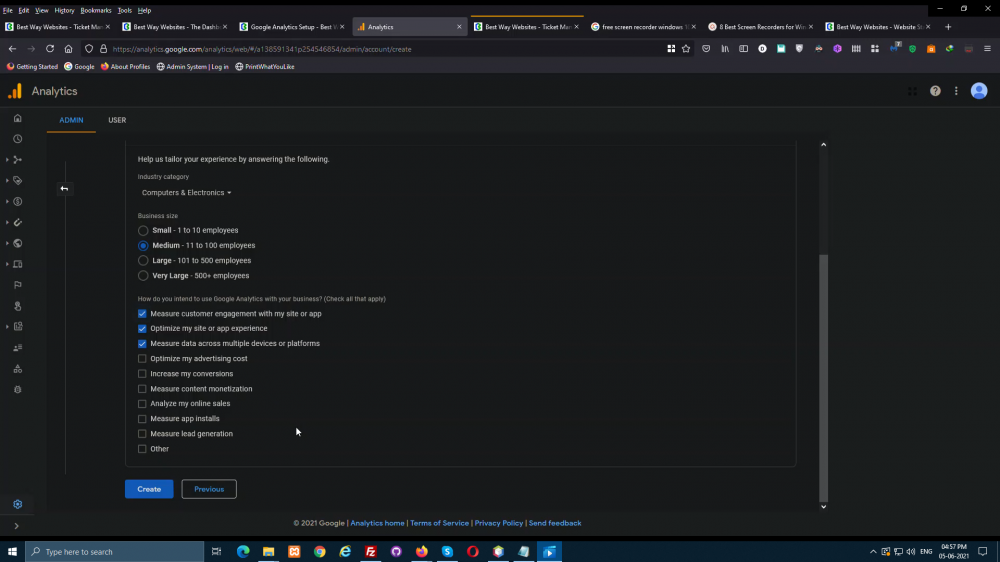
Task: Open the three-dot more options menu
Action: coord(956,91)
